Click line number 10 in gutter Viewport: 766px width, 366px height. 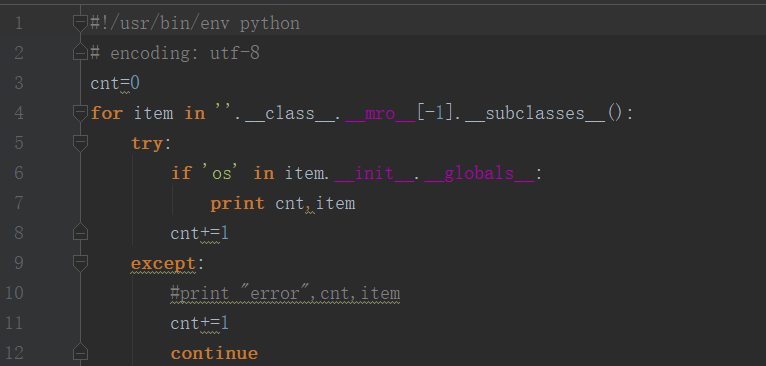pos(14,293)
